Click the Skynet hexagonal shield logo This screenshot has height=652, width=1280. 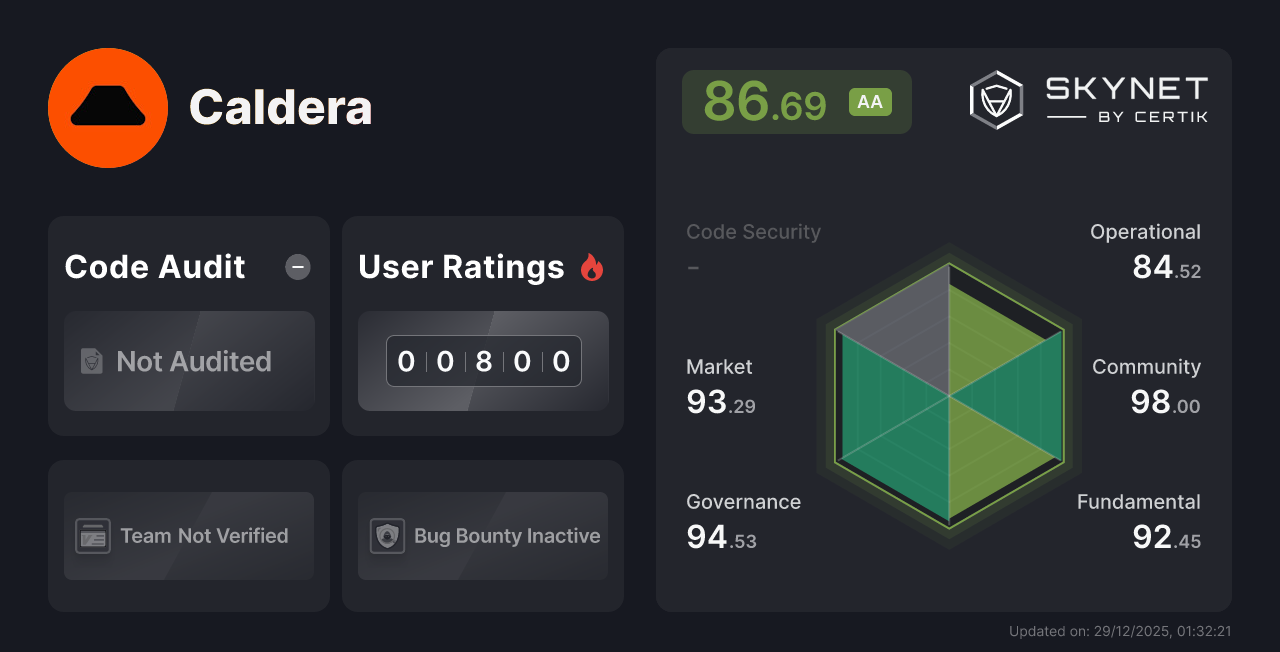[x=995, y=99]
